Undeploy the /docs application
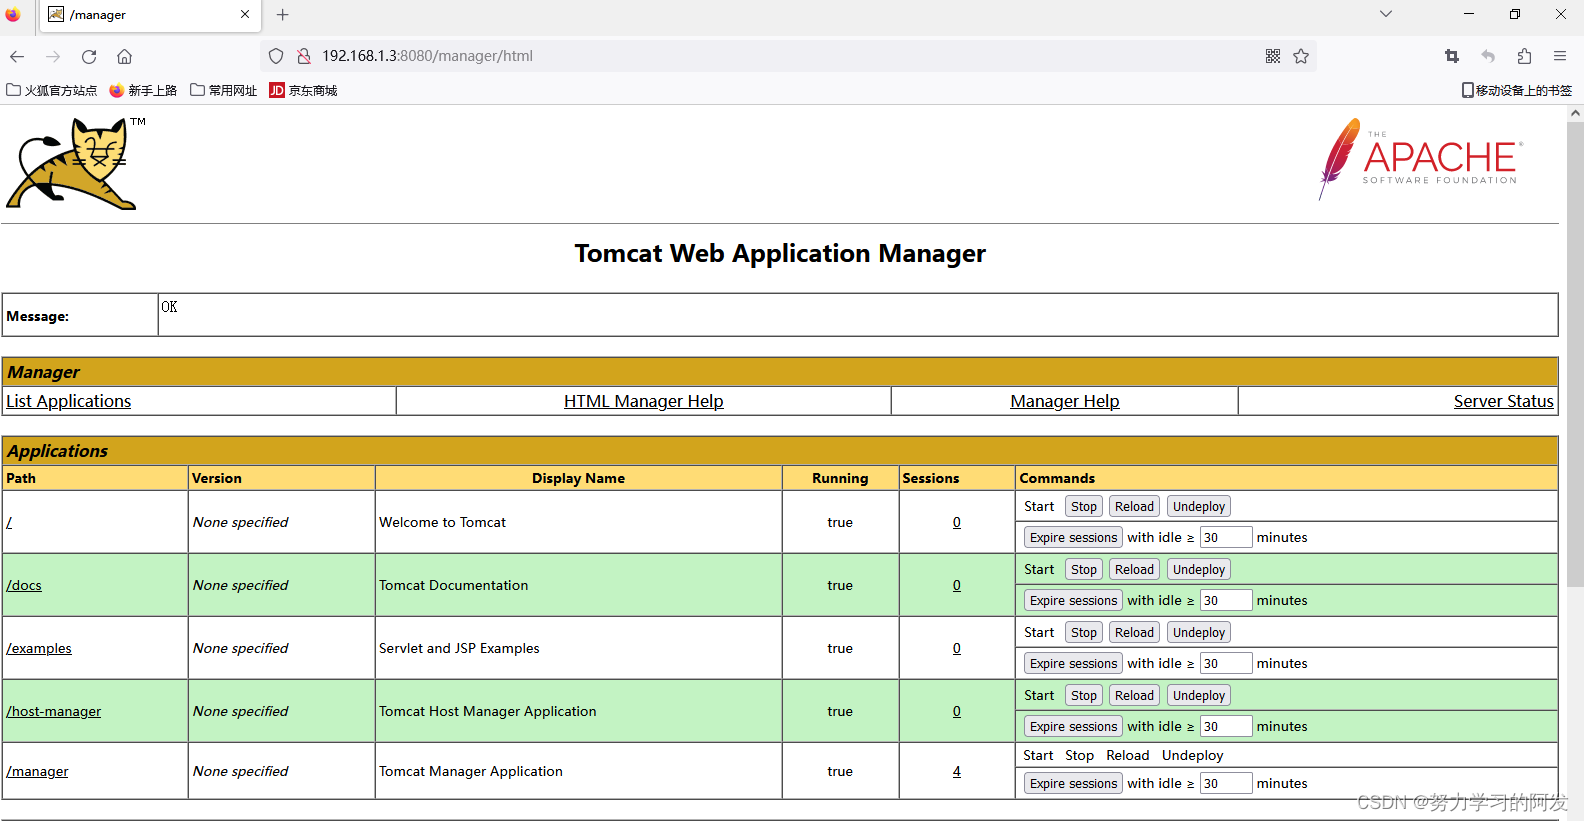Screen dimensions: 1584x821 coord(1199,570)
